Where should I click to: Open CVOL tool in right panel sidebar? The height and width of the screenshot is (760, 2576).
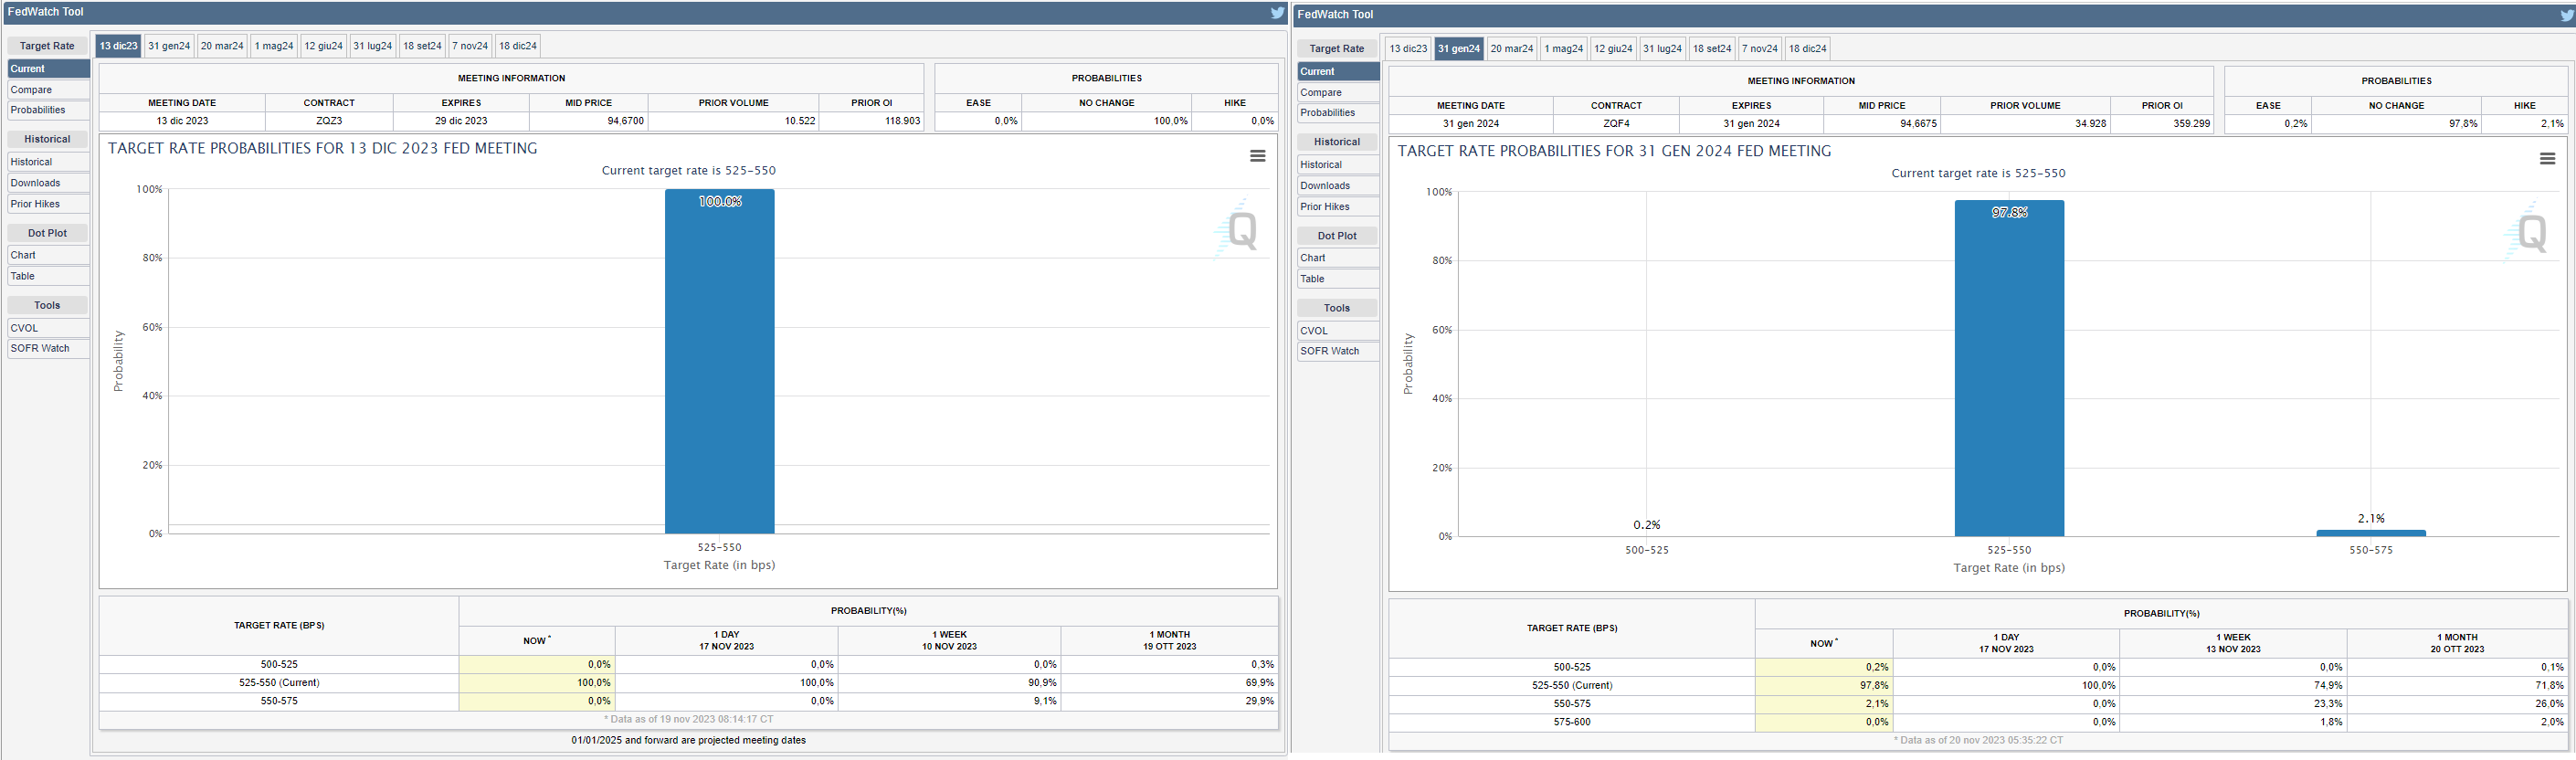click(1337, 331)
